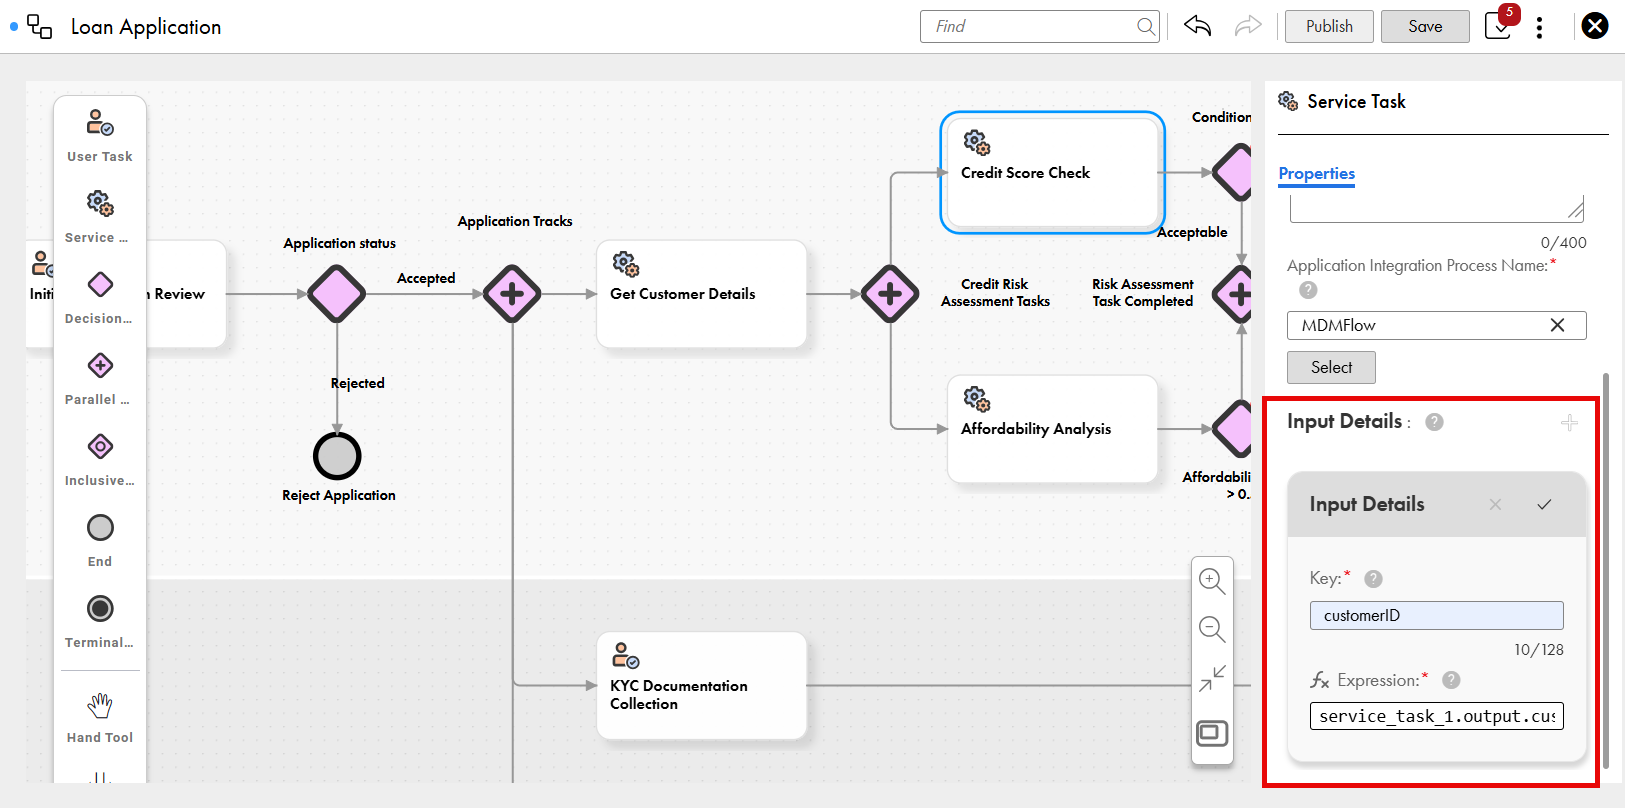
Task: Cancel the Input Details card with X
Action: tap(1495, 505)
